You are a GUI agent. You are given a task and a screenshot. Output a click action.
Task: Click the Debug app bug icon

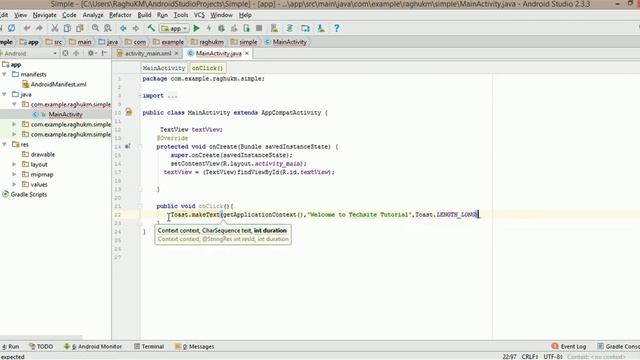(222, 28)
